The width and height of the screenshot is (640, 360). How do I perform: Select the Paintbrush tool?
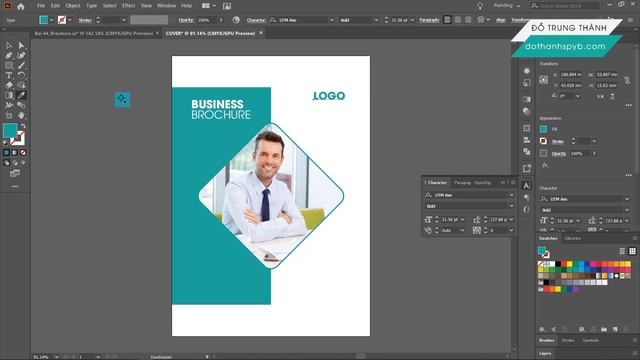click(21, 65)
